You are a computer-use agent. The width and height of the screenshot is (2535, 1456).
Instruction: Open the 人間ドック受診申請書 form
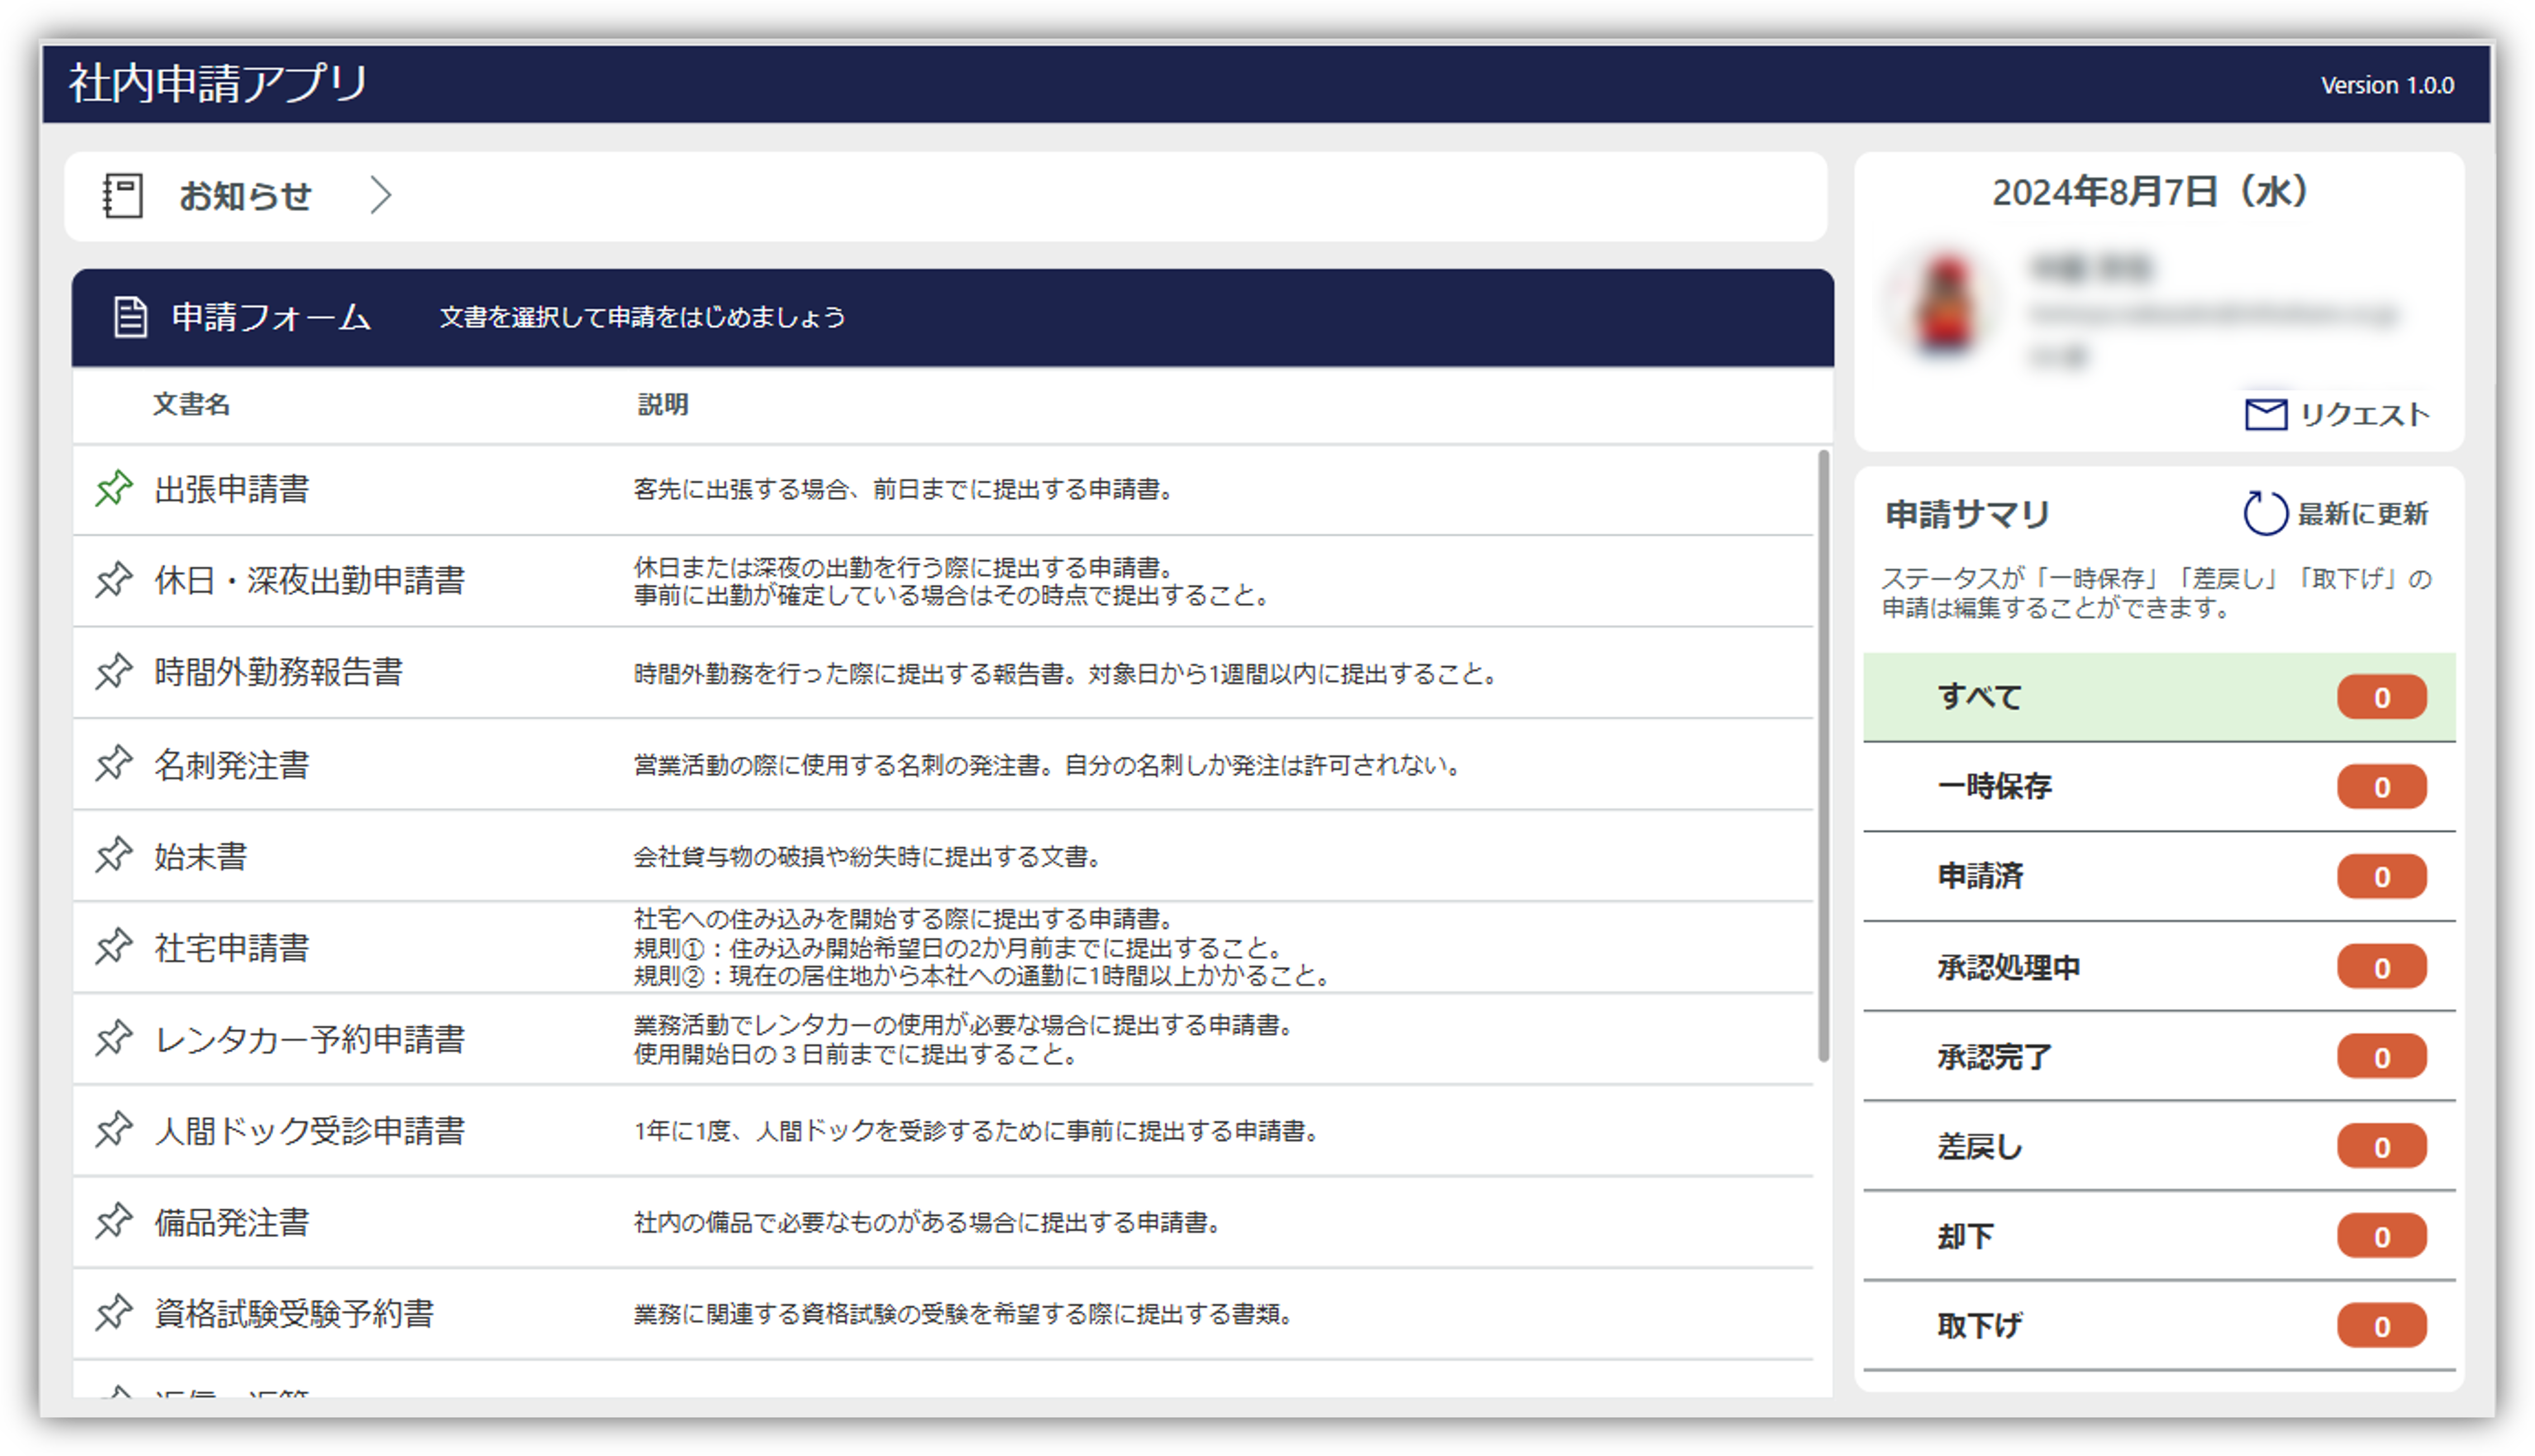[x=309, y=1131]
